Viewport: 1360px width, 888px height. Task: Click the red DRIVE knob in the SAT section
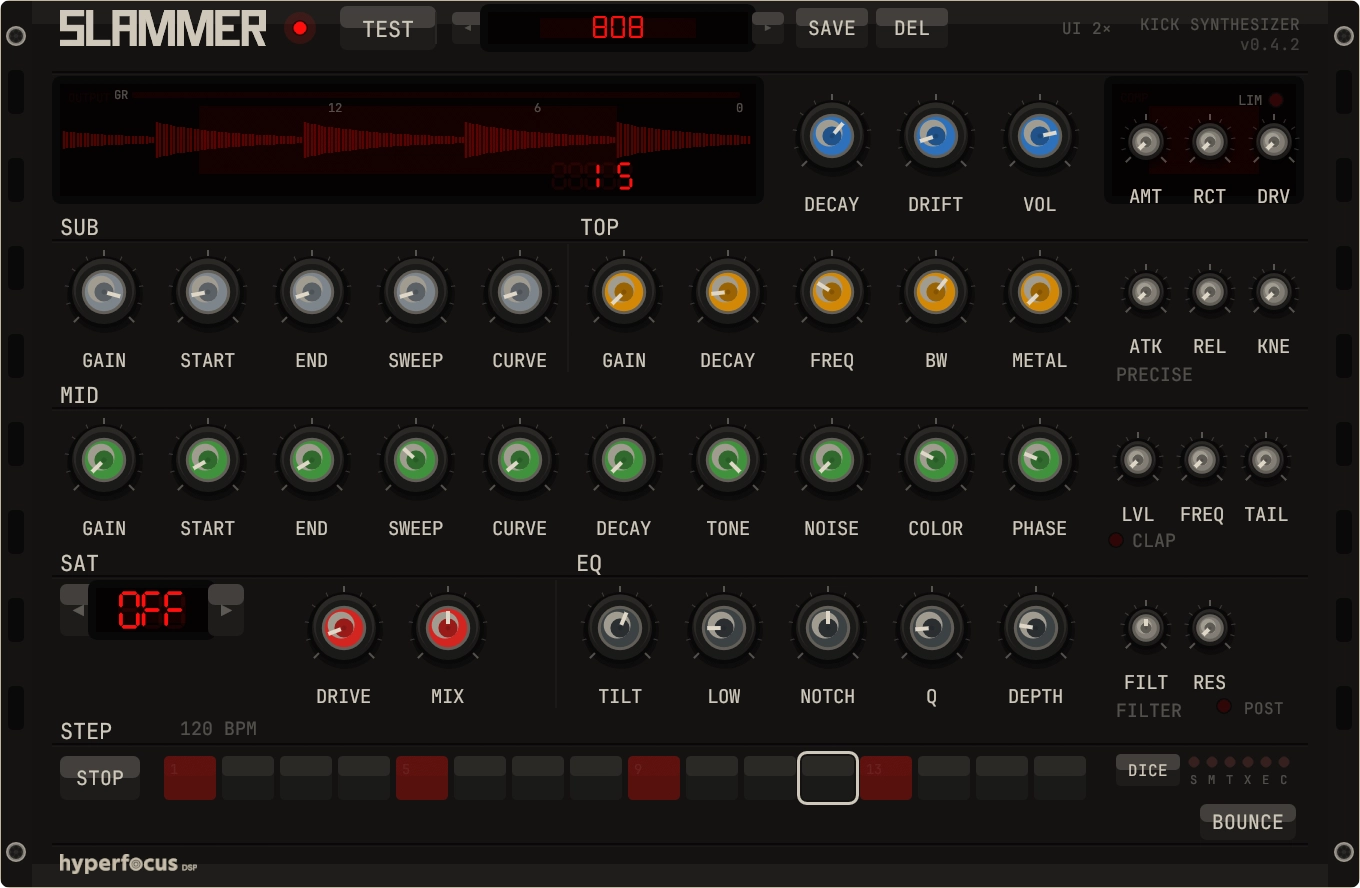[x=343, y=628]
